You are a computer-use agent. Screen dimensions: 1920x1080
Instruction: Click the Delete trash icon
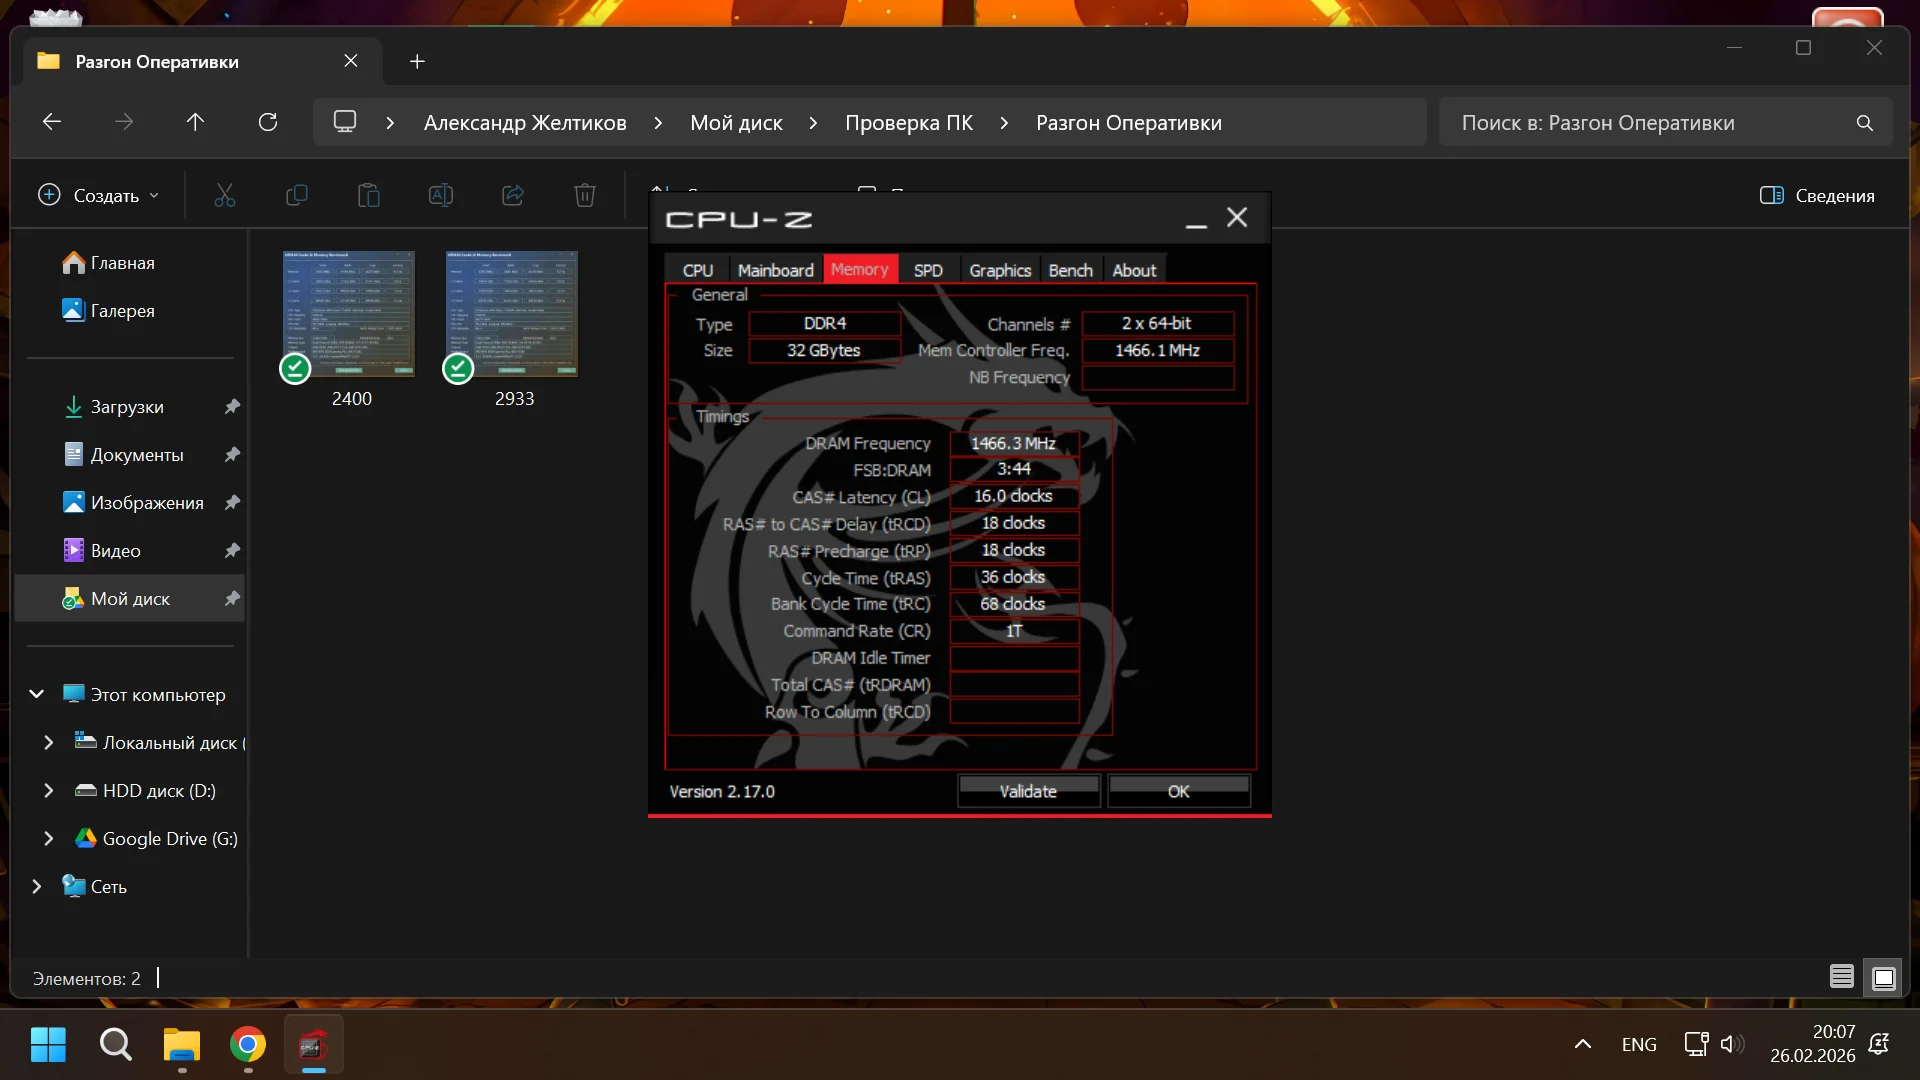point(585,195)
